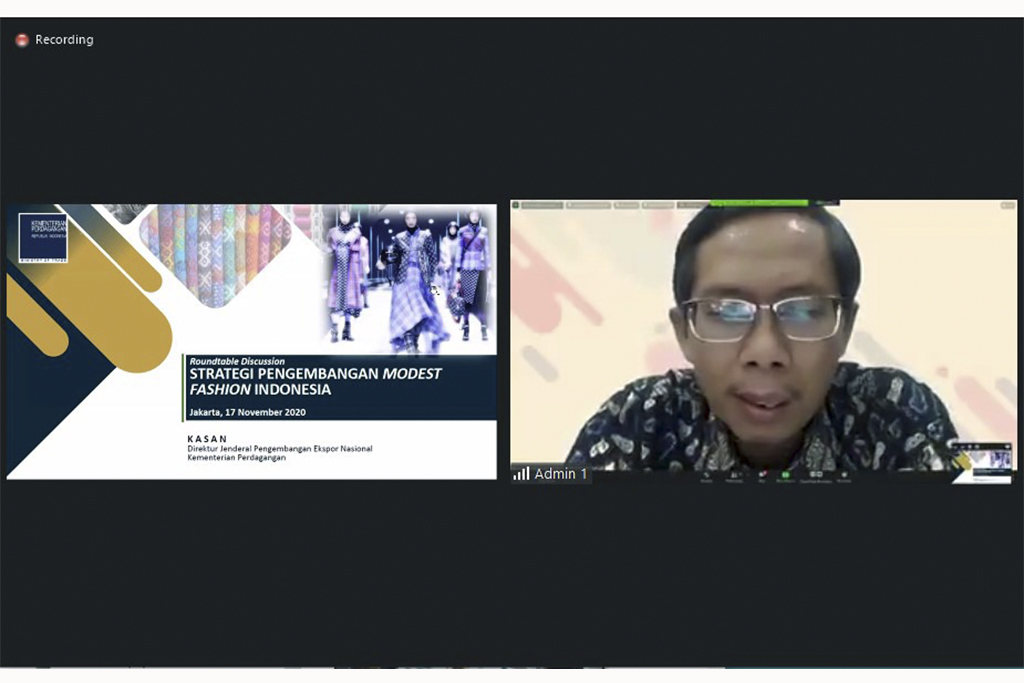Click the red Recording indicator dot
1024x683 pixels.
point(22,40)
